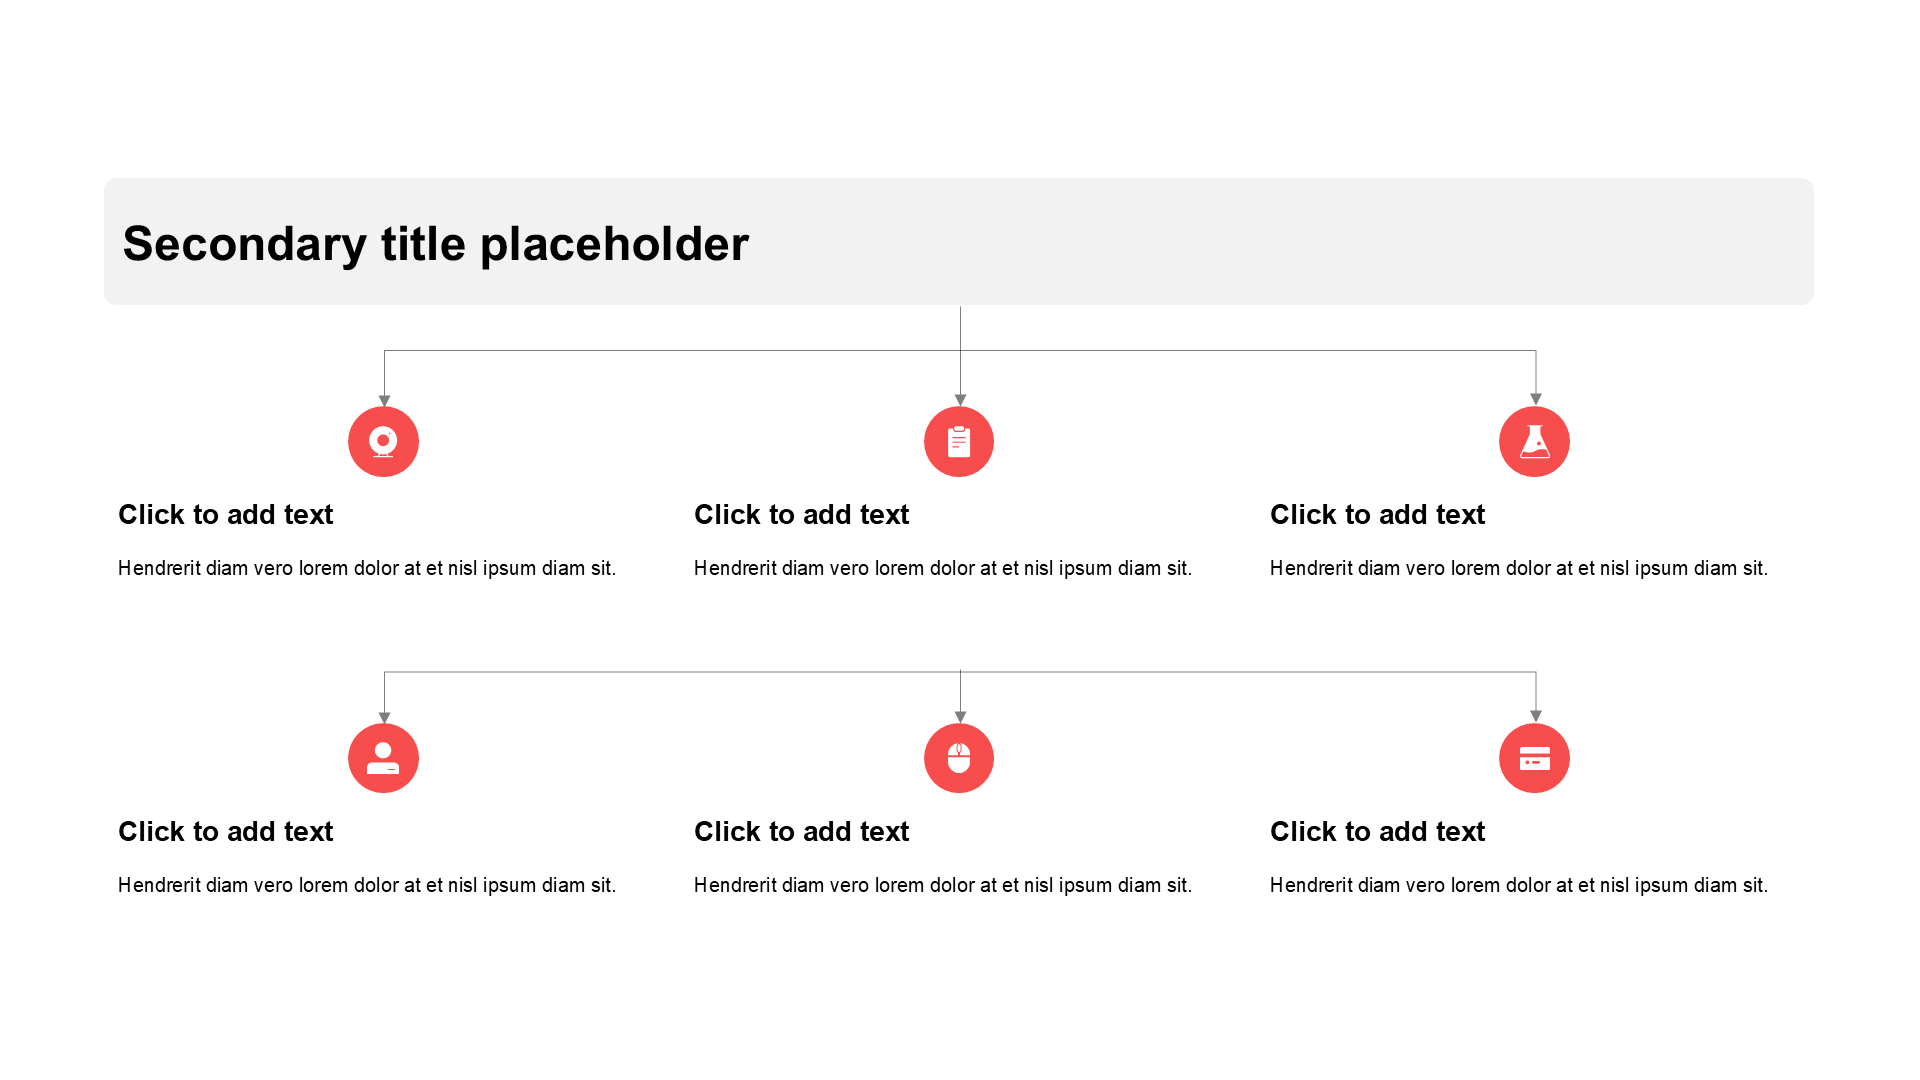
Task: Click the heading below the mouse icon
Action: (x=802, y=831)
